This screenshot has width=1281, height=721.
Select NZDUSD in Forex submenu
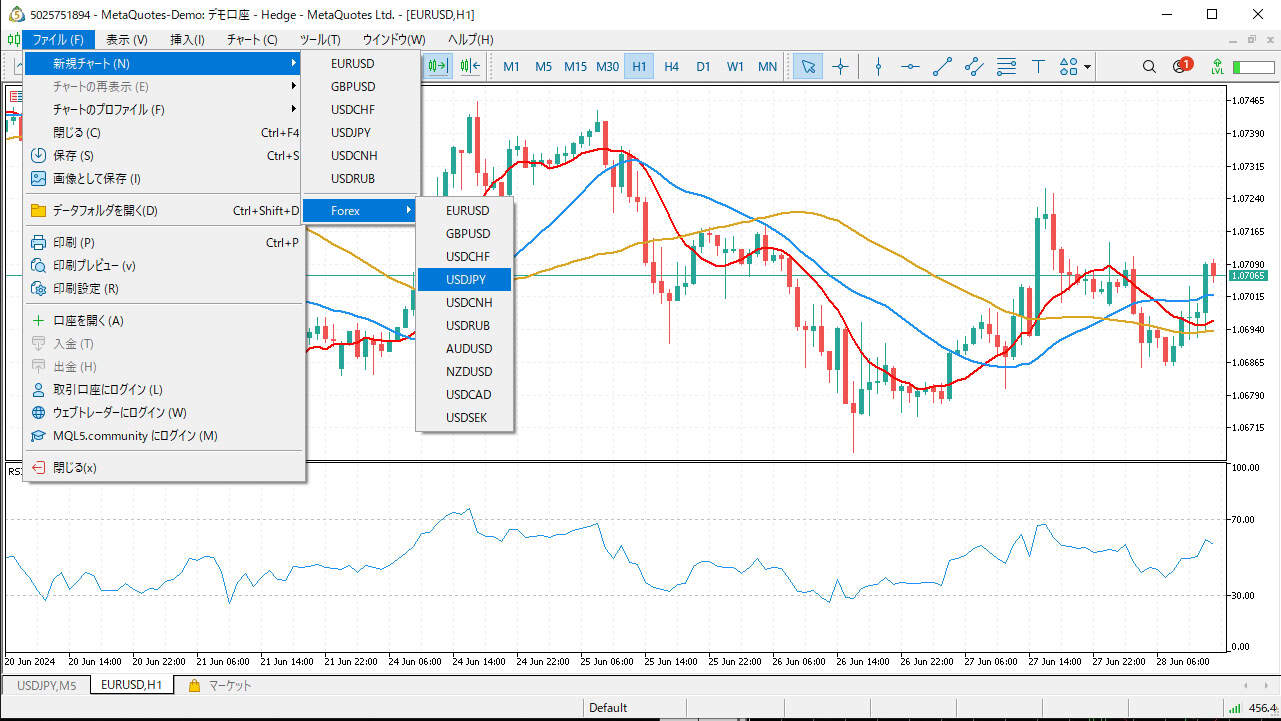click(465, 371)
